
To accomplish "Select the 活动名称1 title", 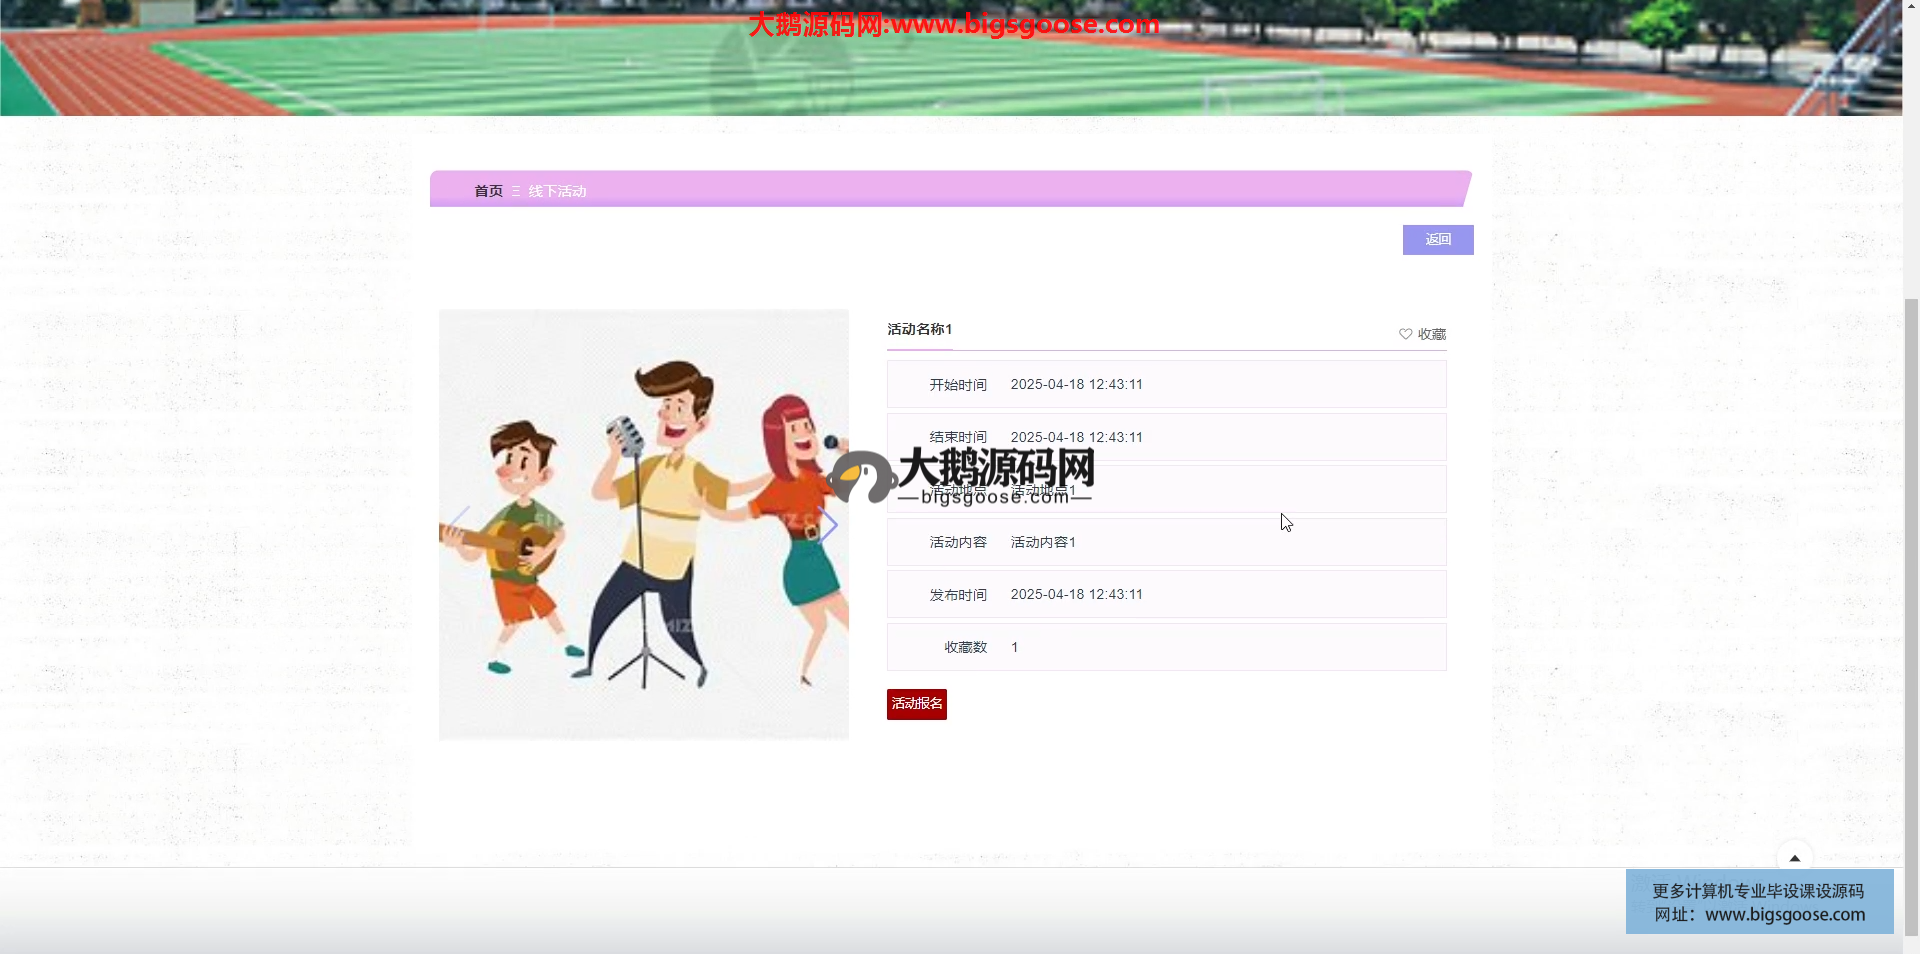I will click(919, 329).
